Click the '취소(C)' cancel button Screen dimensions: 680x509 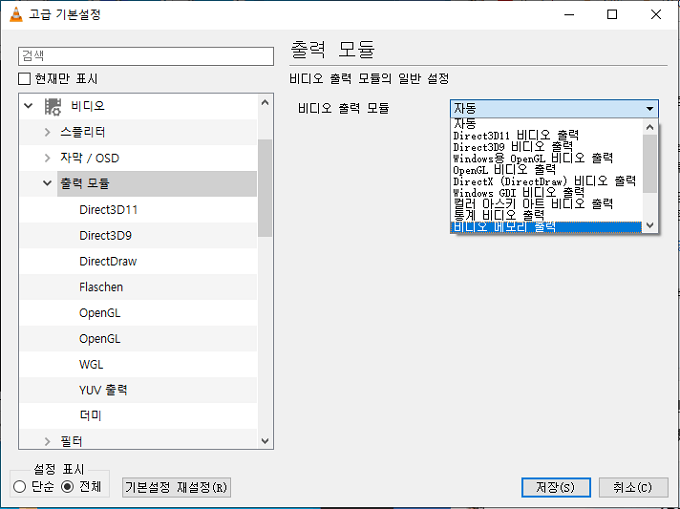point(633,487)
